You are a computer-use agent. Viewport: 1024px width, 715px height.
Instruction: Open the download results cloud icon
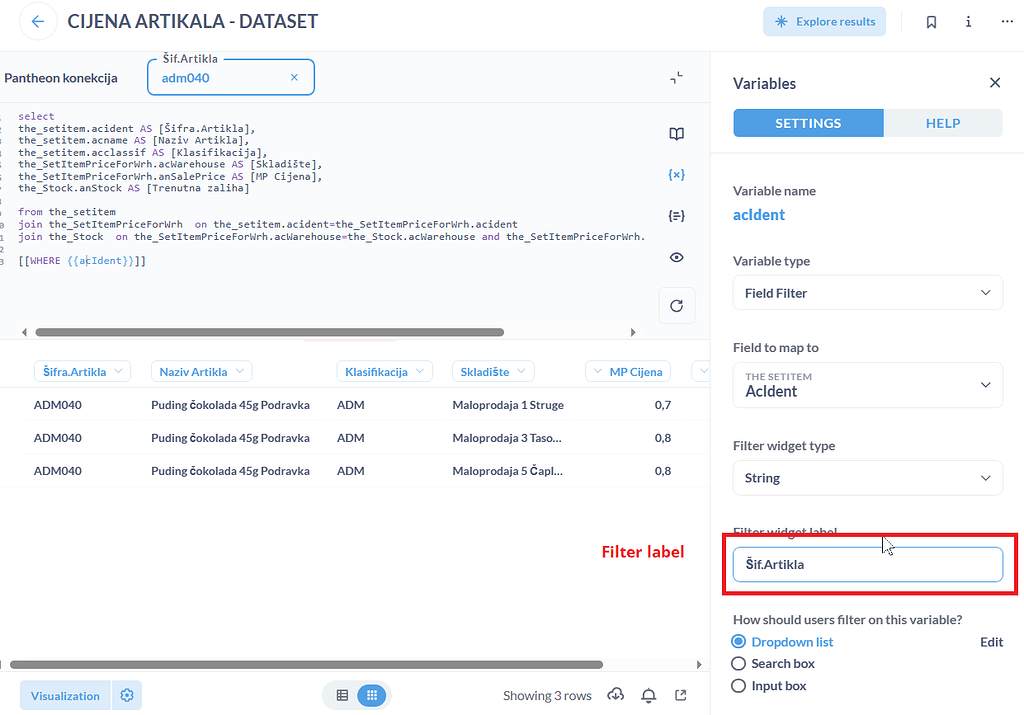coord(616,694)
